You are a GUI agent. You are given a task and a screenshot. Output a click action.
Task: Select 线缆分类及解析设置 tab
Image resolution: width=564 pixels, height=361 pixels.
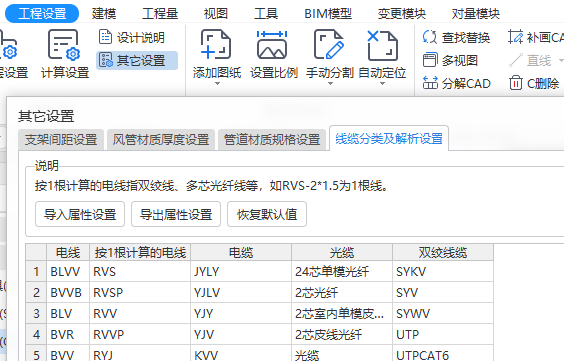pyautogui.click(x=389, y=138)
